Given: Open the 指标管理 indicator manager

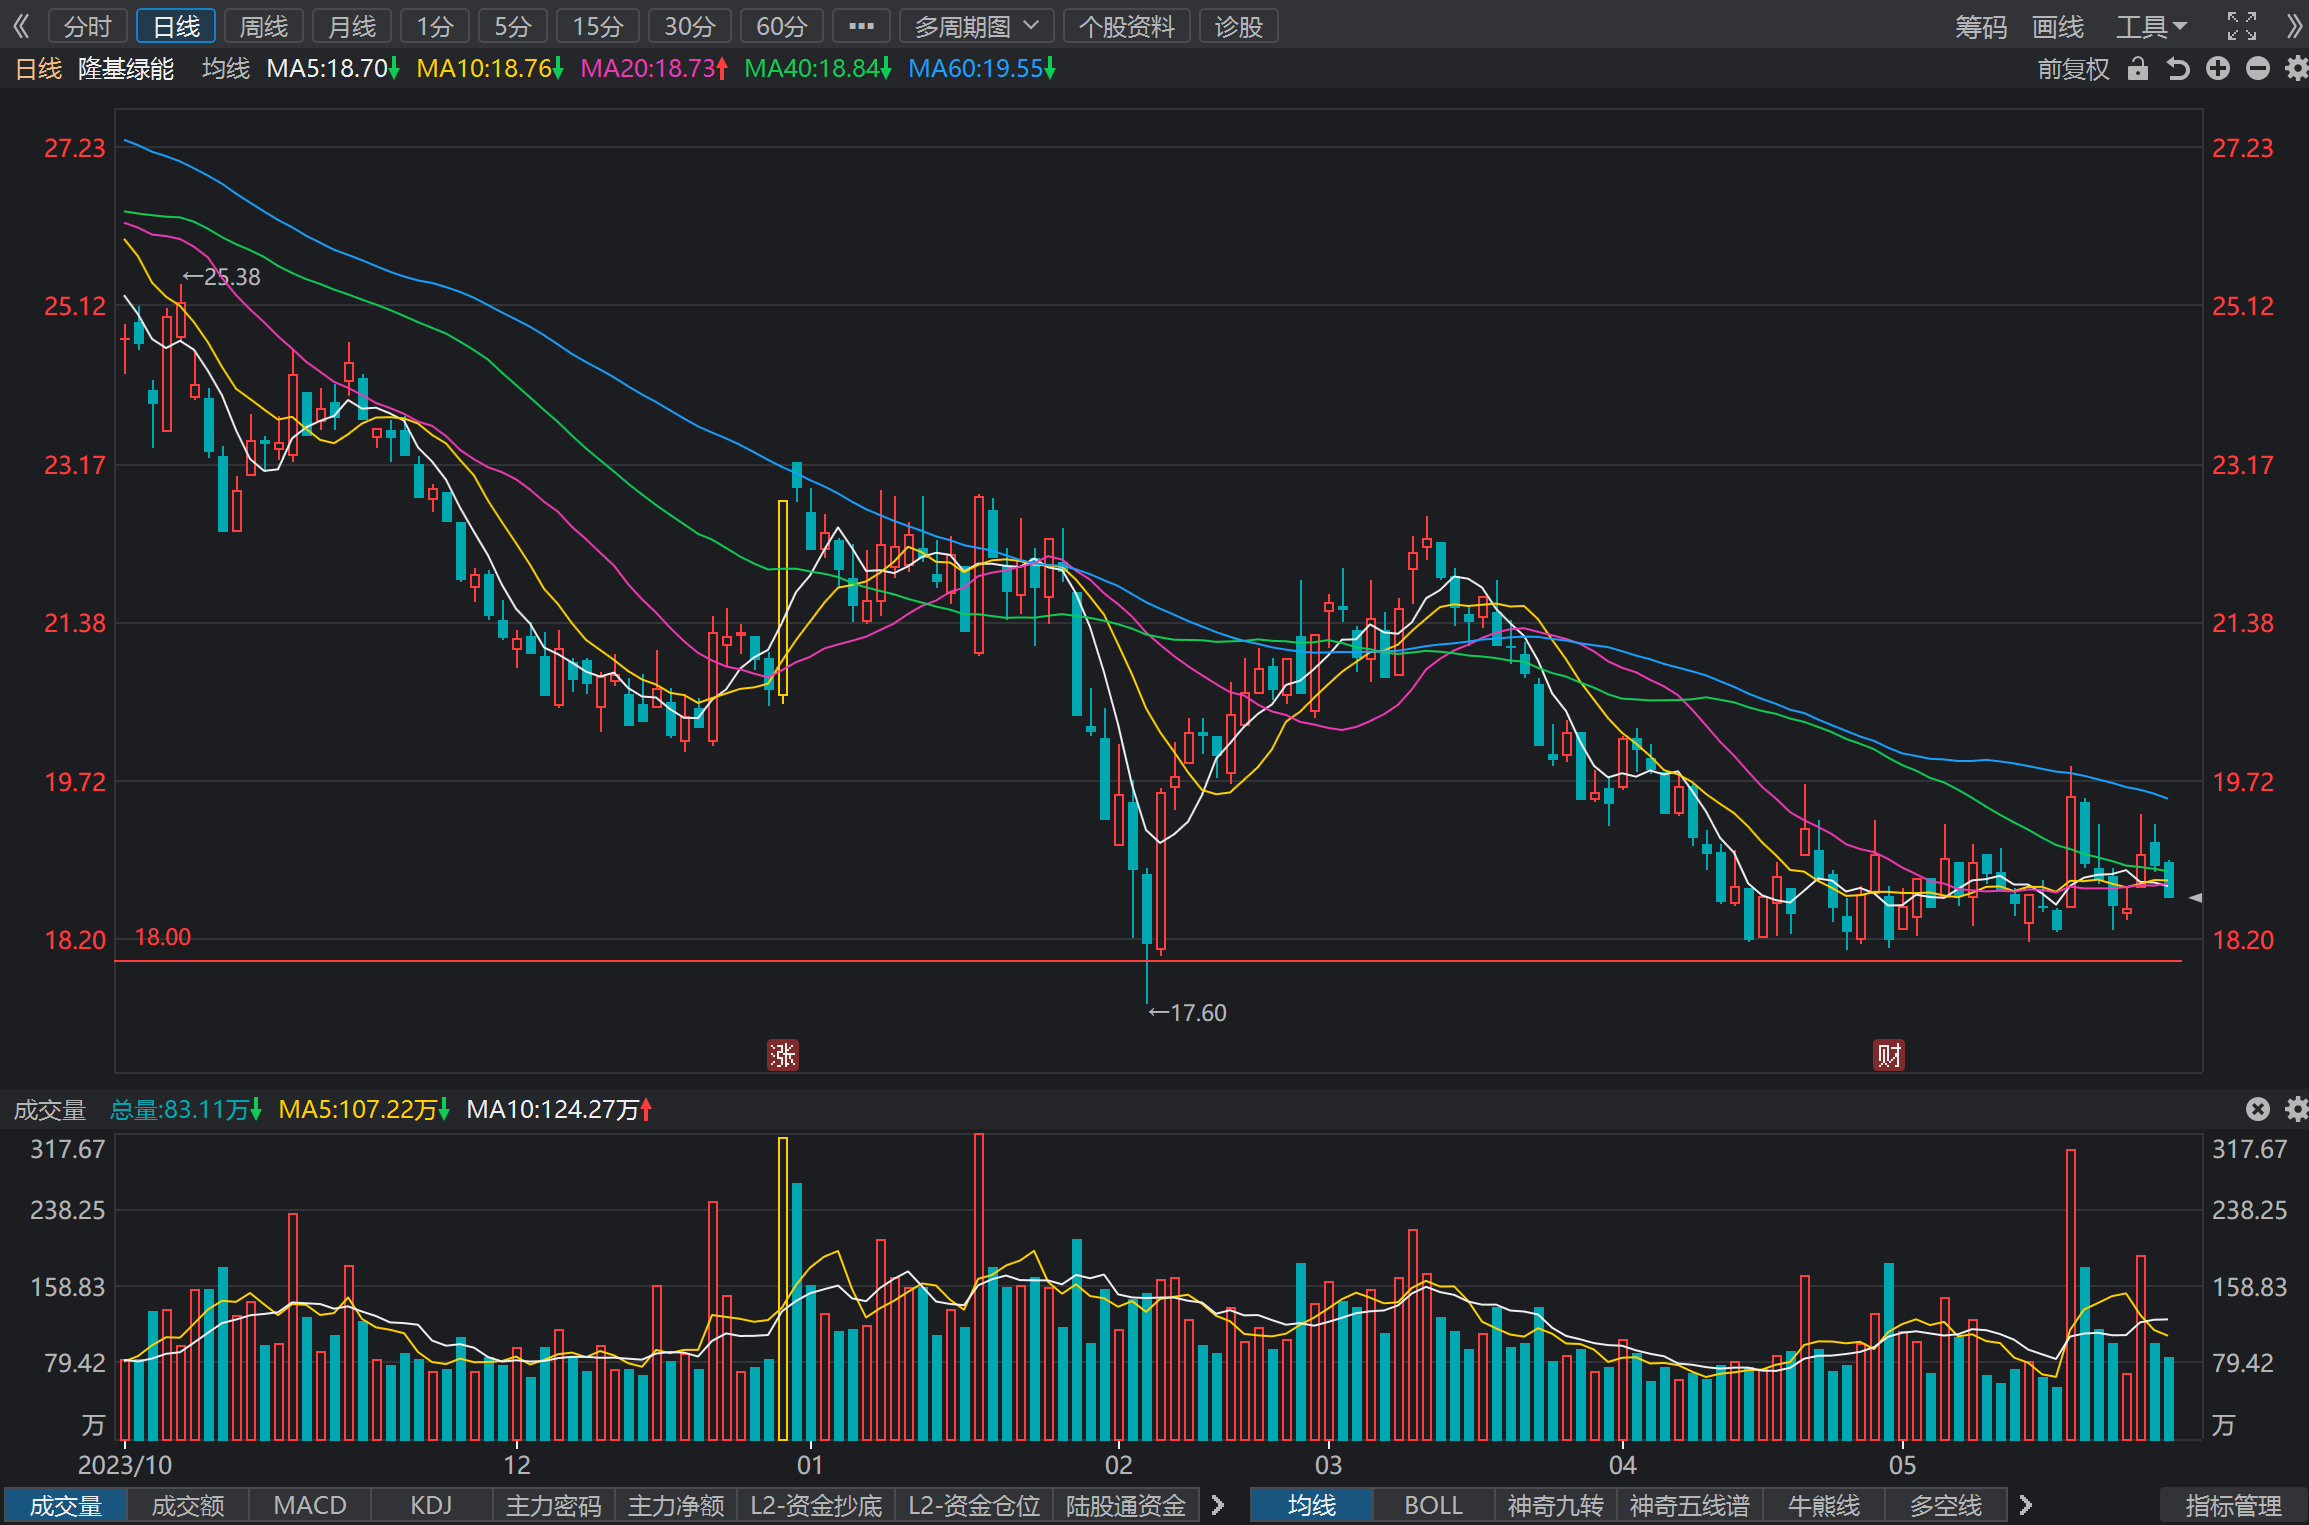Looking at the screenshot, I should pyautogui.click(x=2233, y=1505).
